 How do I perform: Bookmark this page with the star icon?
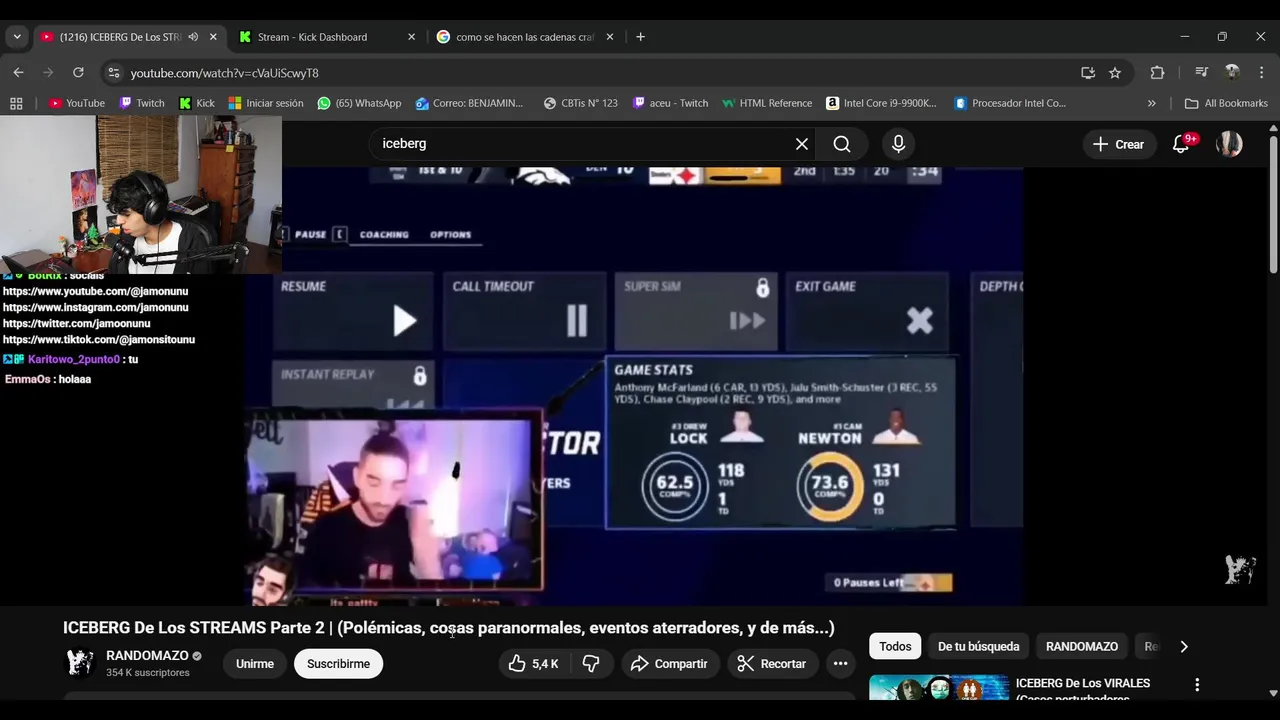[x=1115, y=73]
